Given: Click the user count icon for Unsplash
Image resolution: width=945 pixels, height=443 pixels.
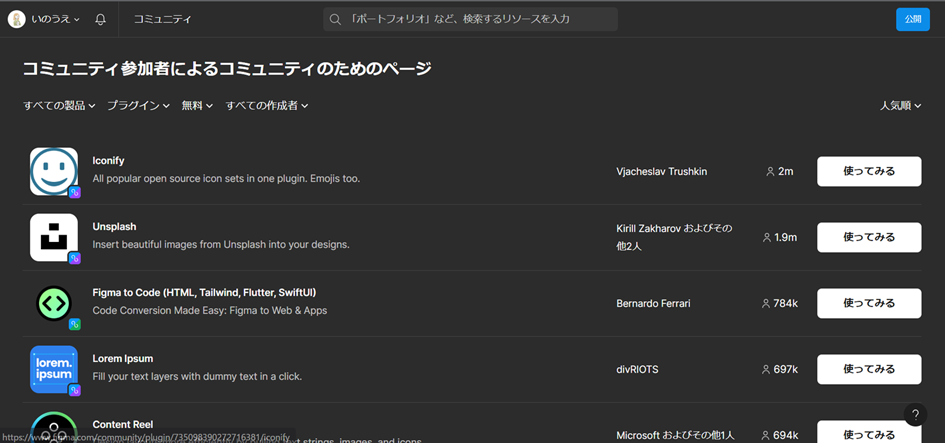Looking at the screenshot, I should [x=767, y=237].
